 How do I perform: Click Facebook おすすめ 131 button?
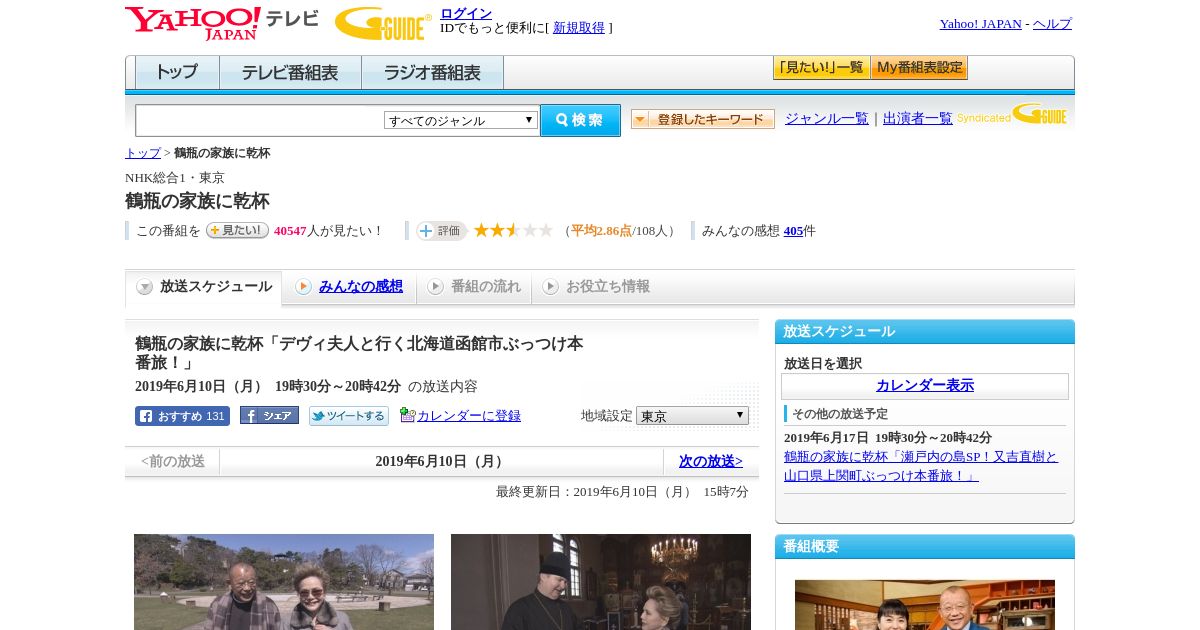pyautogui.click(x=182, y=416)
